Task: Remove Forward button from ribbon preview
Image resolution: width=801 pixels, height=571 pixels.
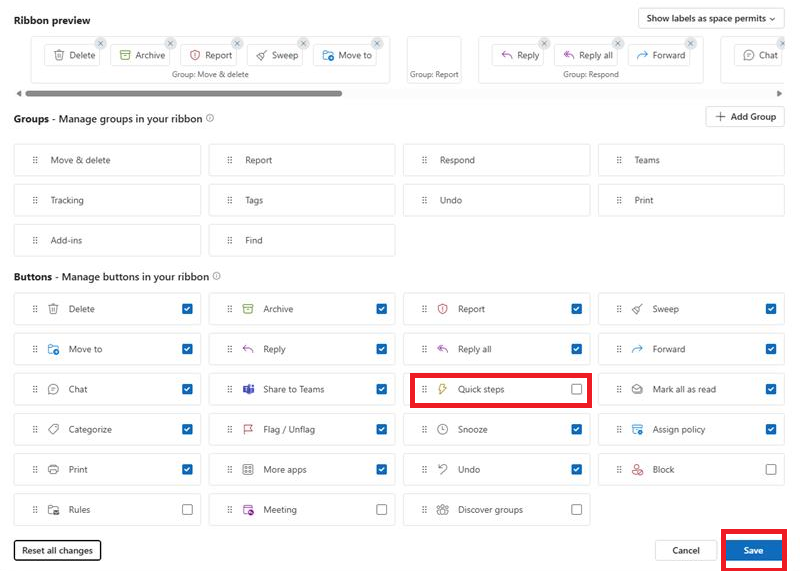Action: click(691, 43)
